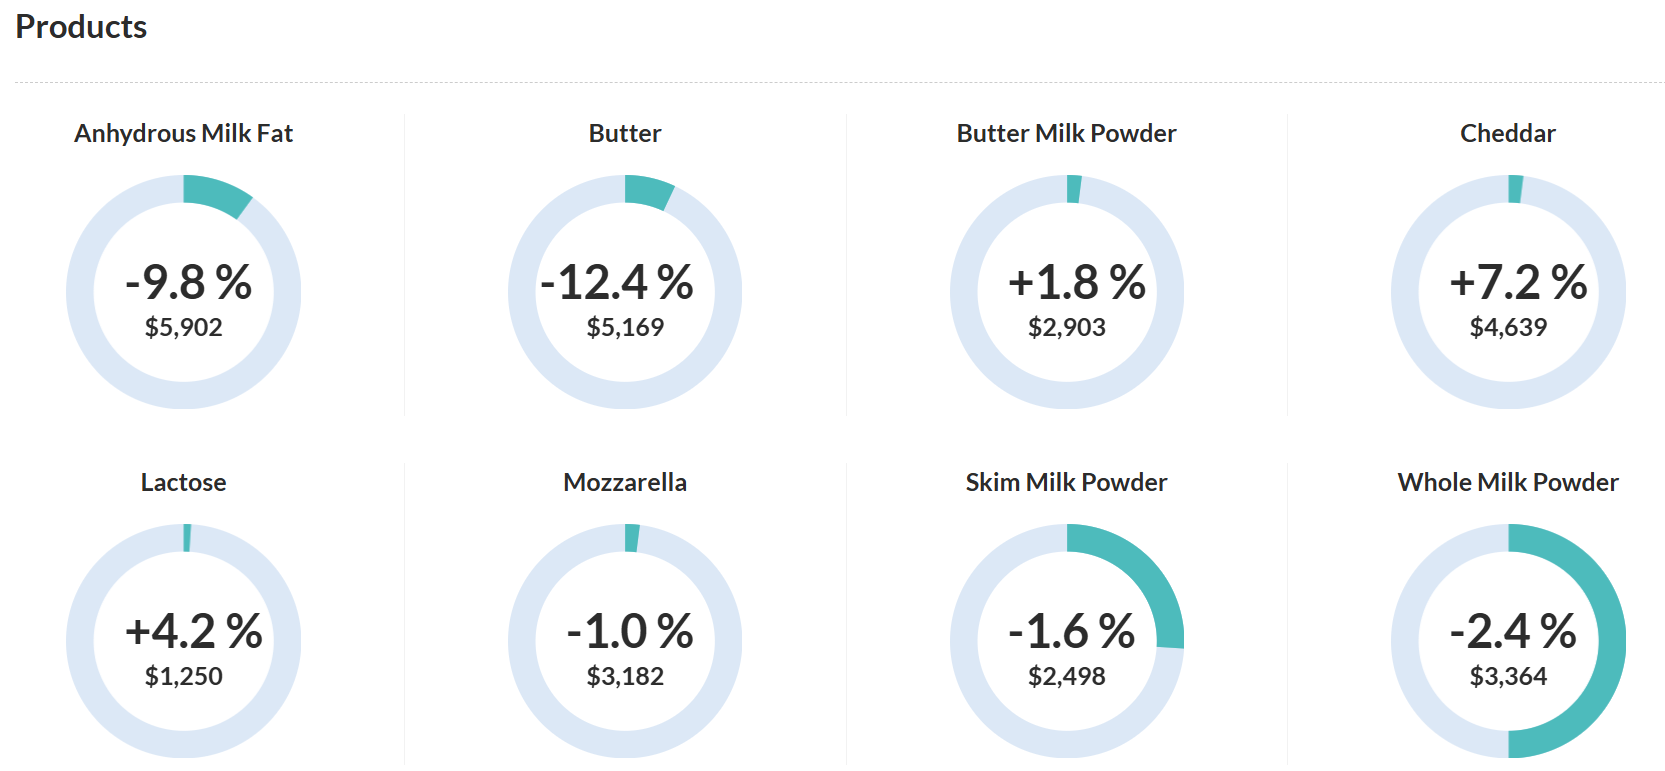The width and height of the screenshot is (1665, 771).
Task: Click the $5,902 price label
Action: [183, 327]
